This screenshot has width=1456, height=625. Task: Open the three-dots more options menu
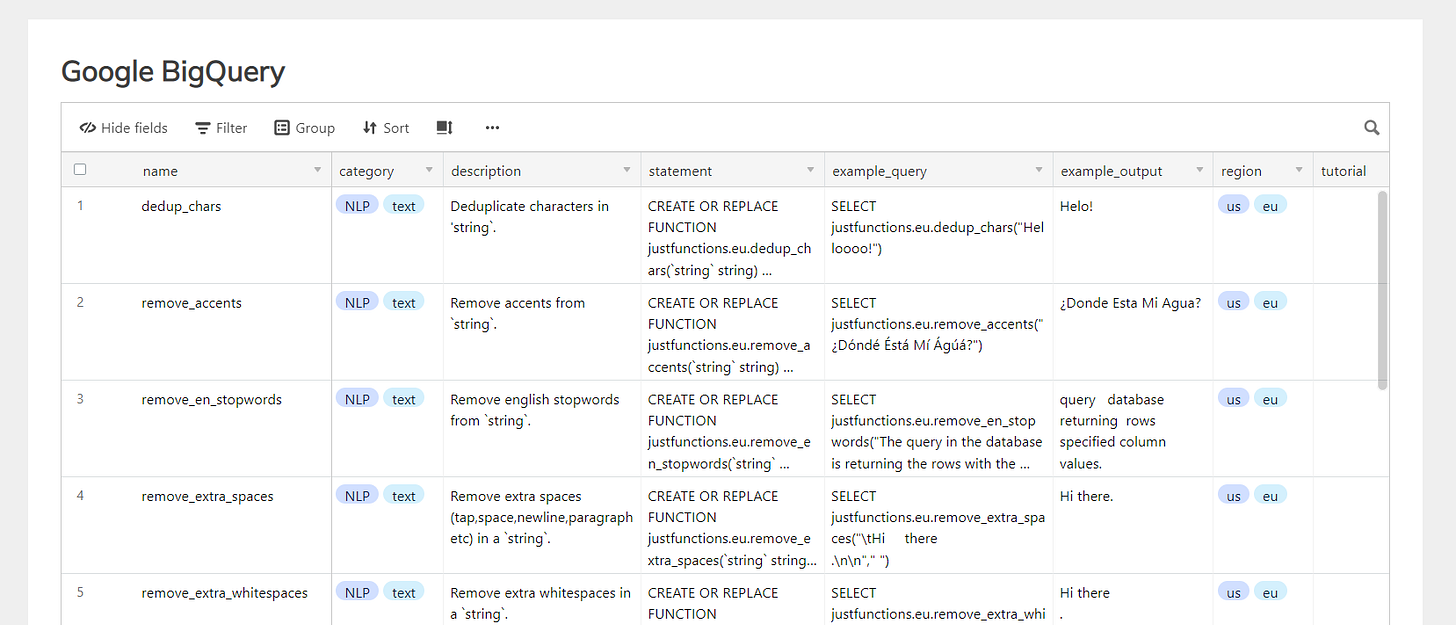[492, 128]
